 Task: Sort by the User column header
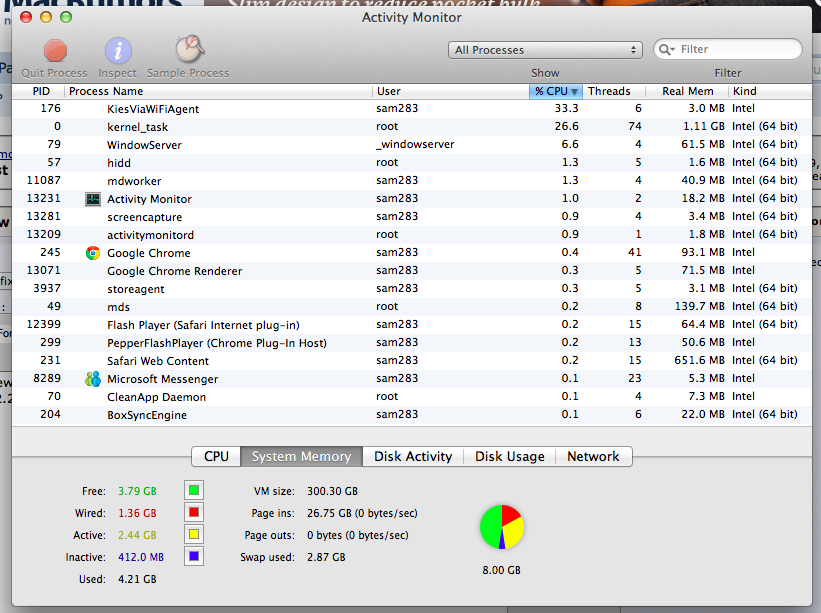pyautogui.click(x=451, y=91)
